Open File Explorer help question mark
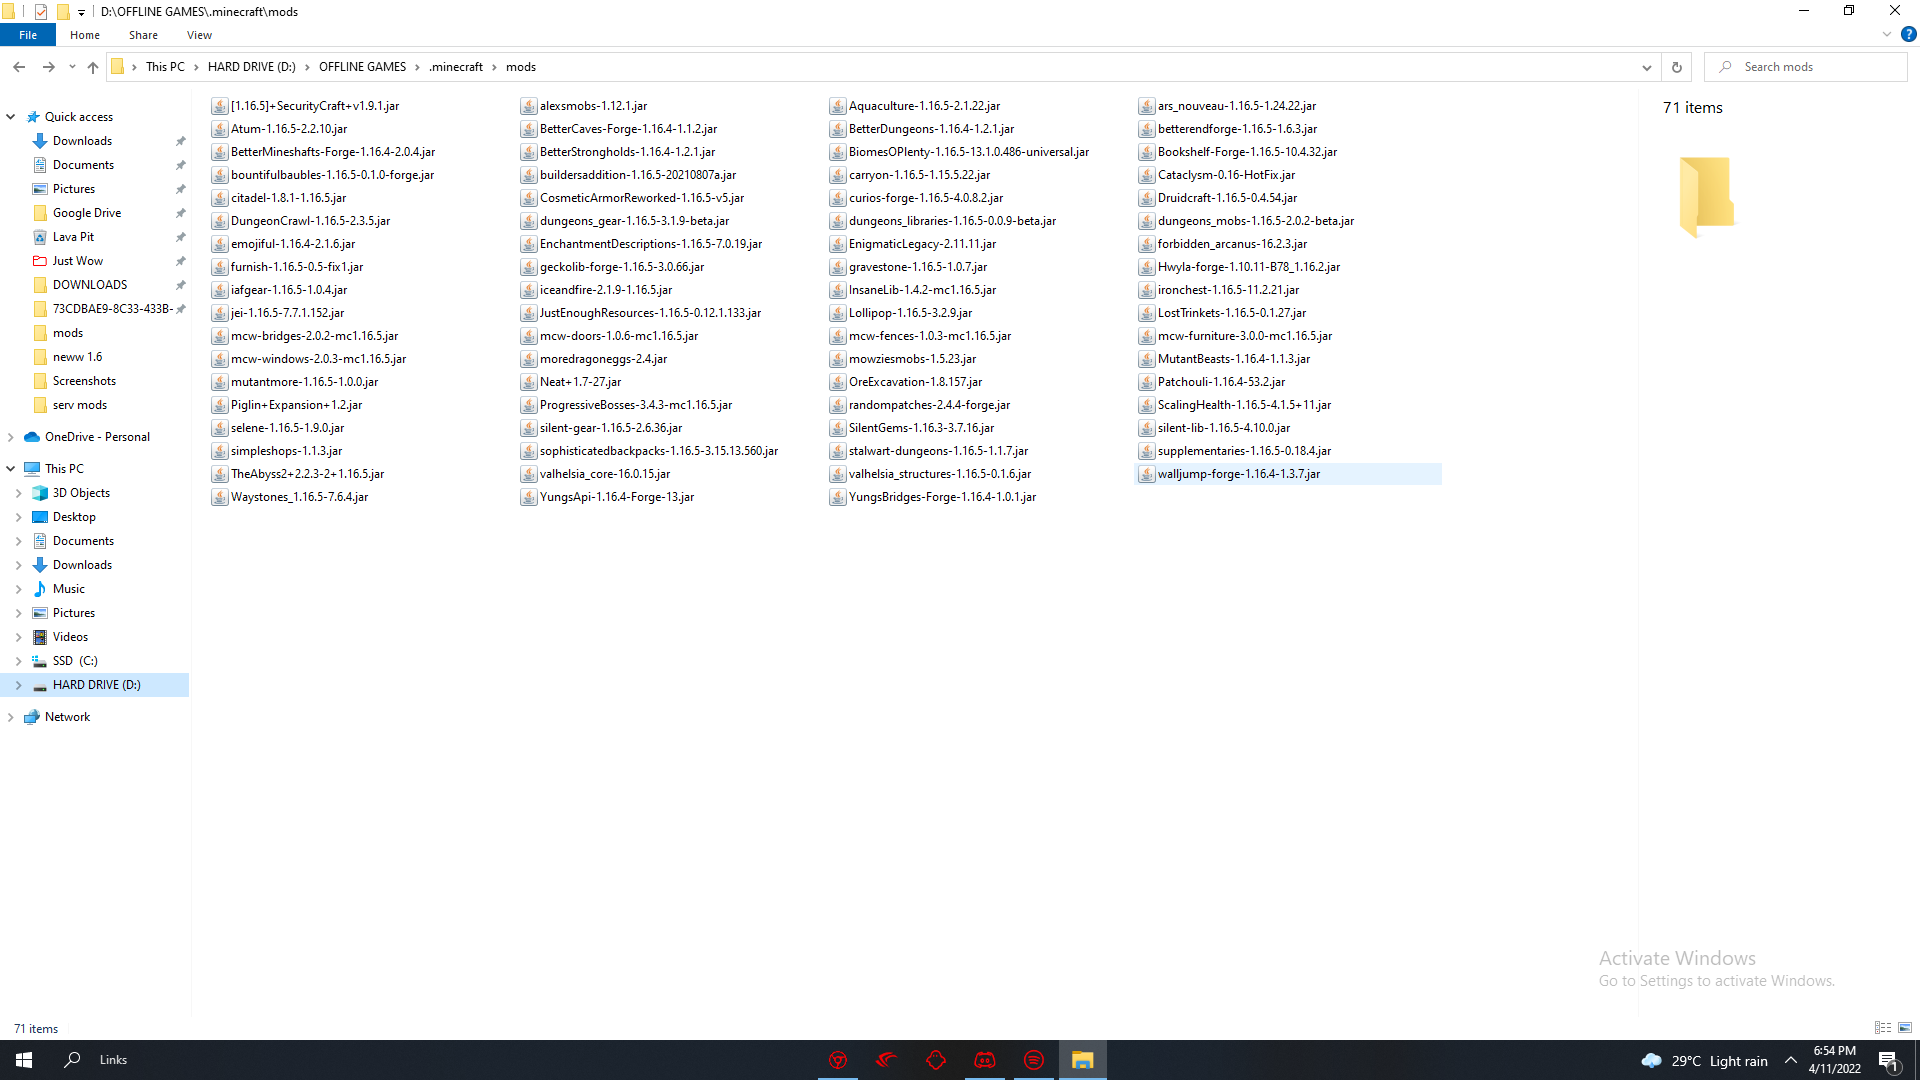This screenshot has height=1080, width=1920. [1908, 34]
